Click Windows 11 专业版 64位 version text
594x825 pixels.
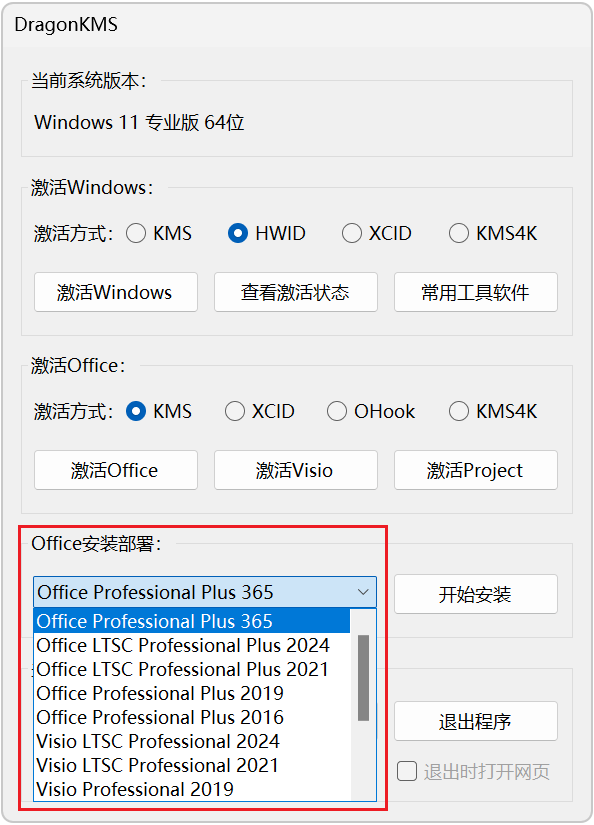(x=139, y=123)
